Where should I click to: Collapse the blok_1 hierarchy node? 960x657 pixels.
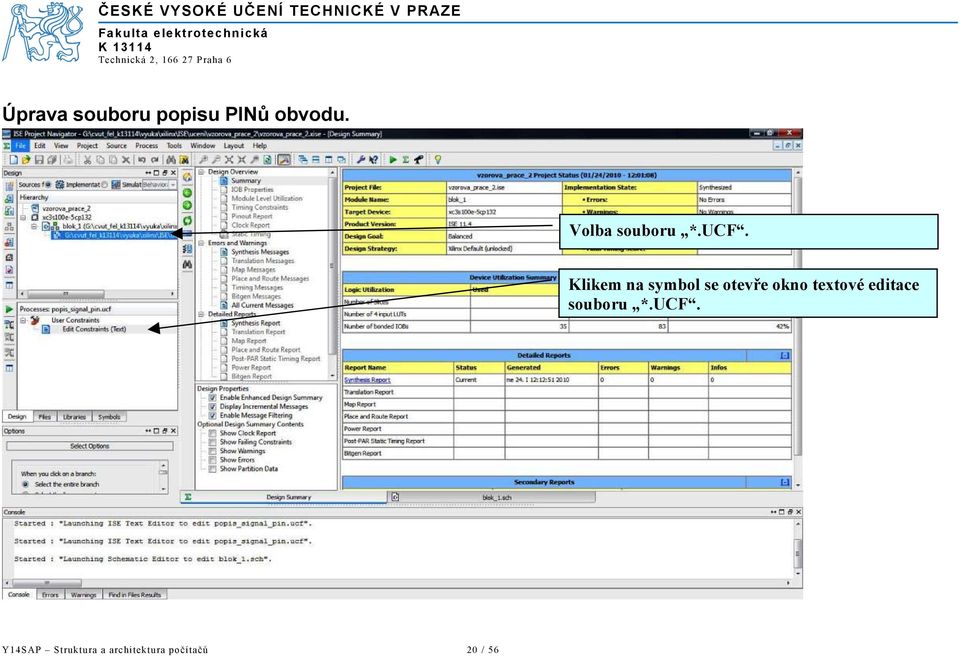point(34,226)
